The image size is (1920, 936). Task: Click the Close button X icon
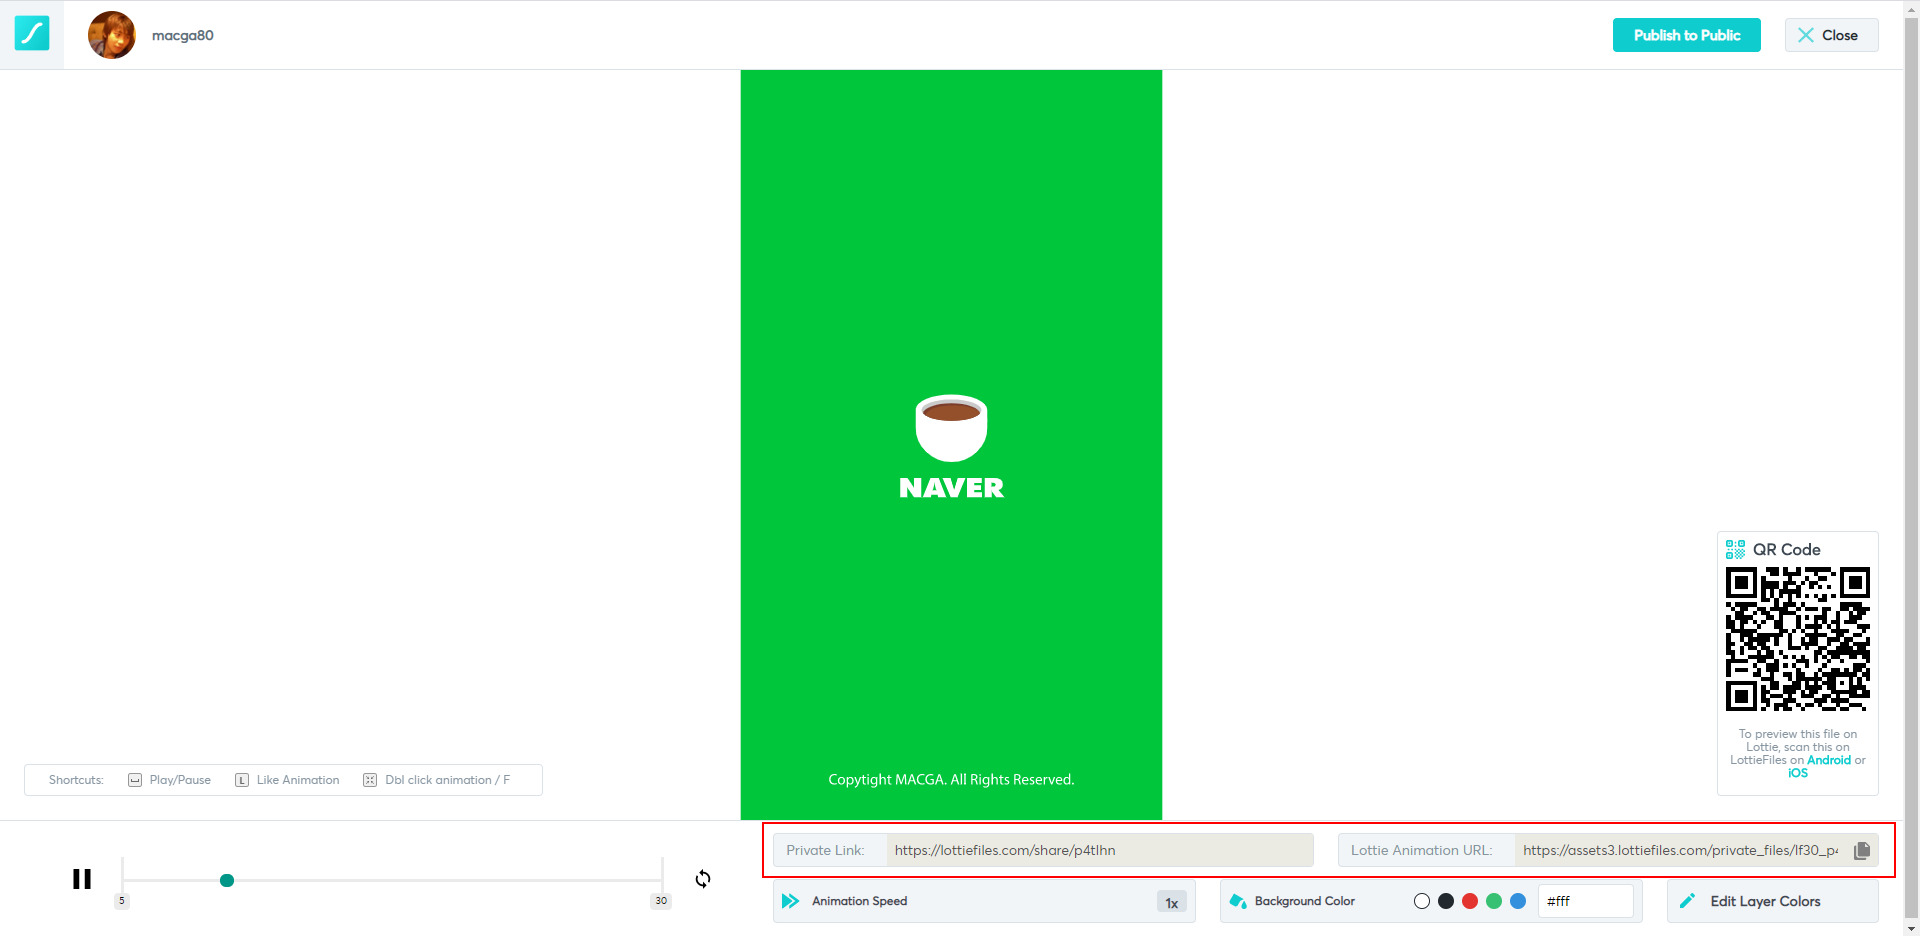(x=1806, y=35)
